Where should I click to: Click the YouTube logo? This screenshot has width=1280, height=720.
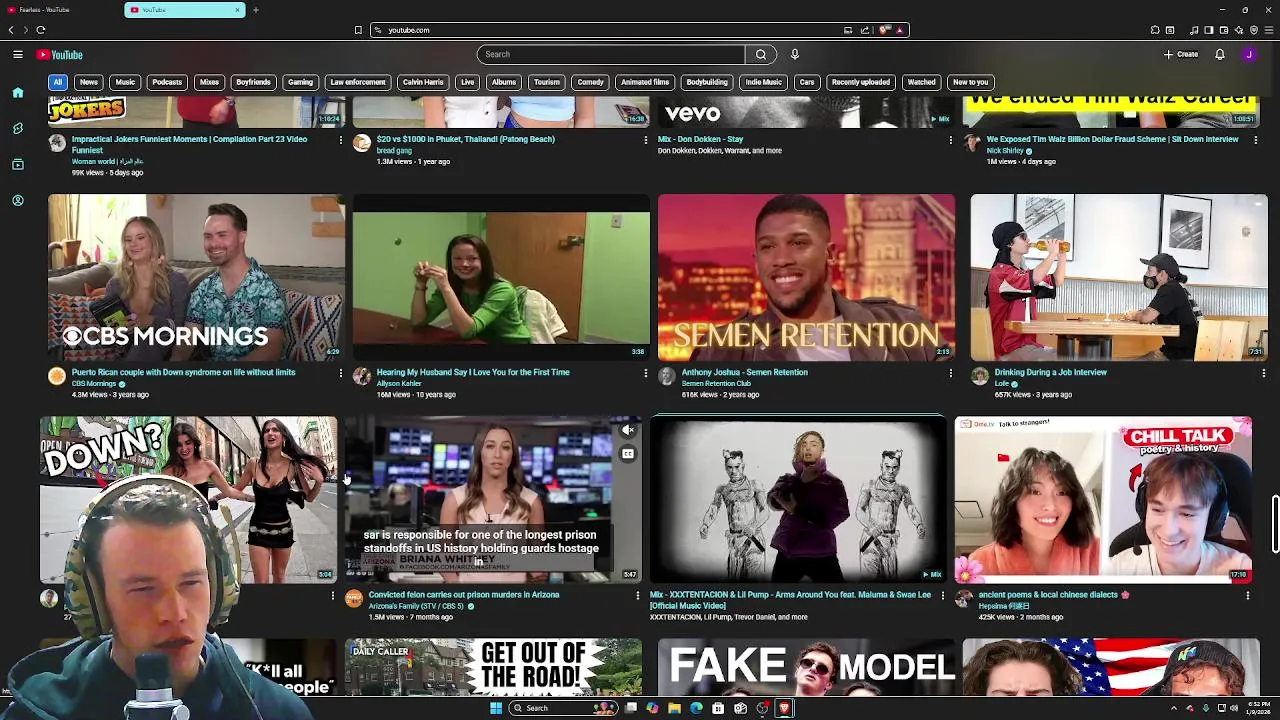[x=60, y=54]
